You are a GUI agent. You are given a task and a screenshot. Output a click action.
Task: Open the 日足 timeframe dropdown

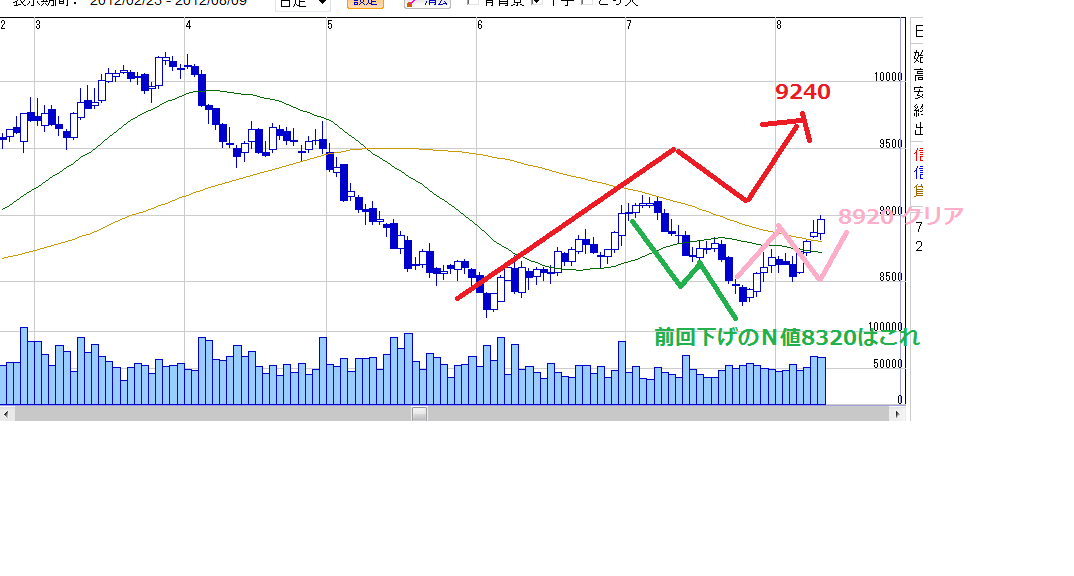303,4
